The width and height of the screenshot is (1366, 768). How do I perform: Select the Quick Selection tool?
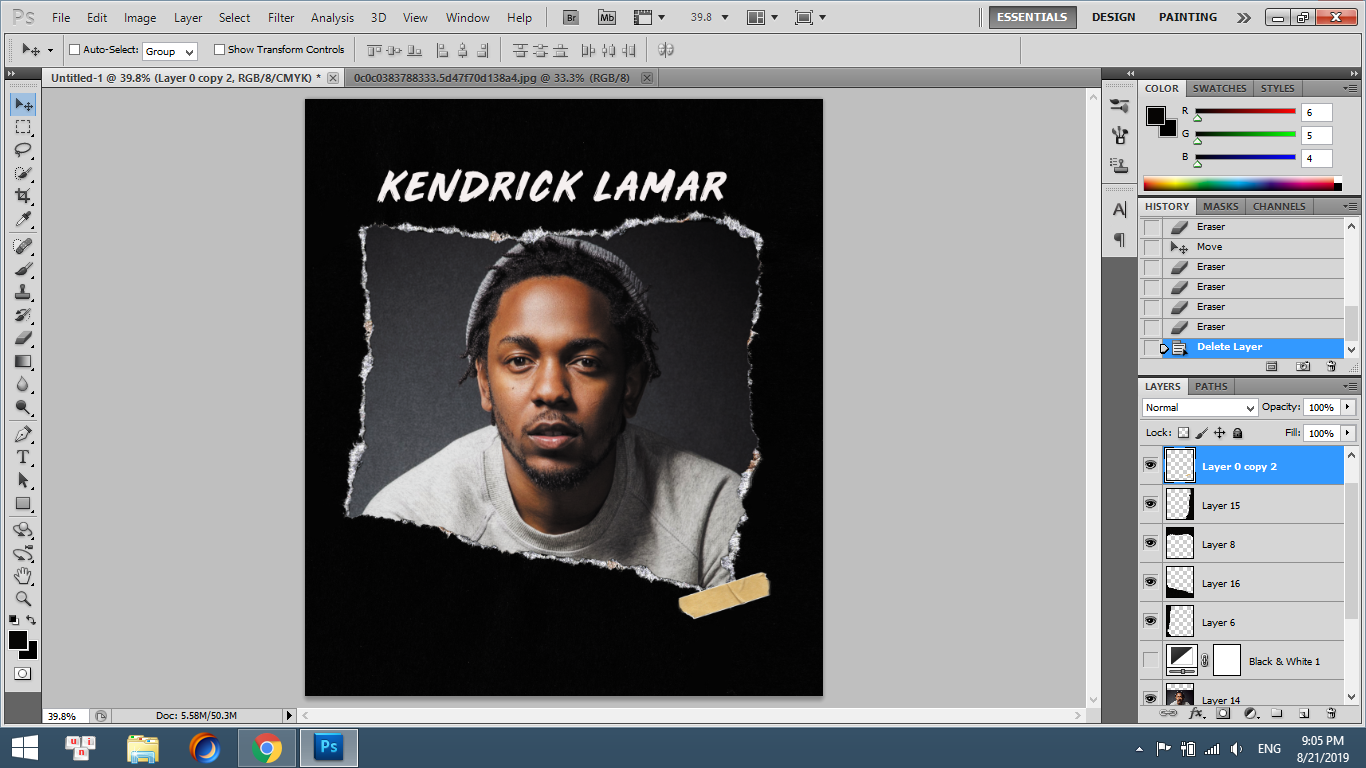pos(23,173)
